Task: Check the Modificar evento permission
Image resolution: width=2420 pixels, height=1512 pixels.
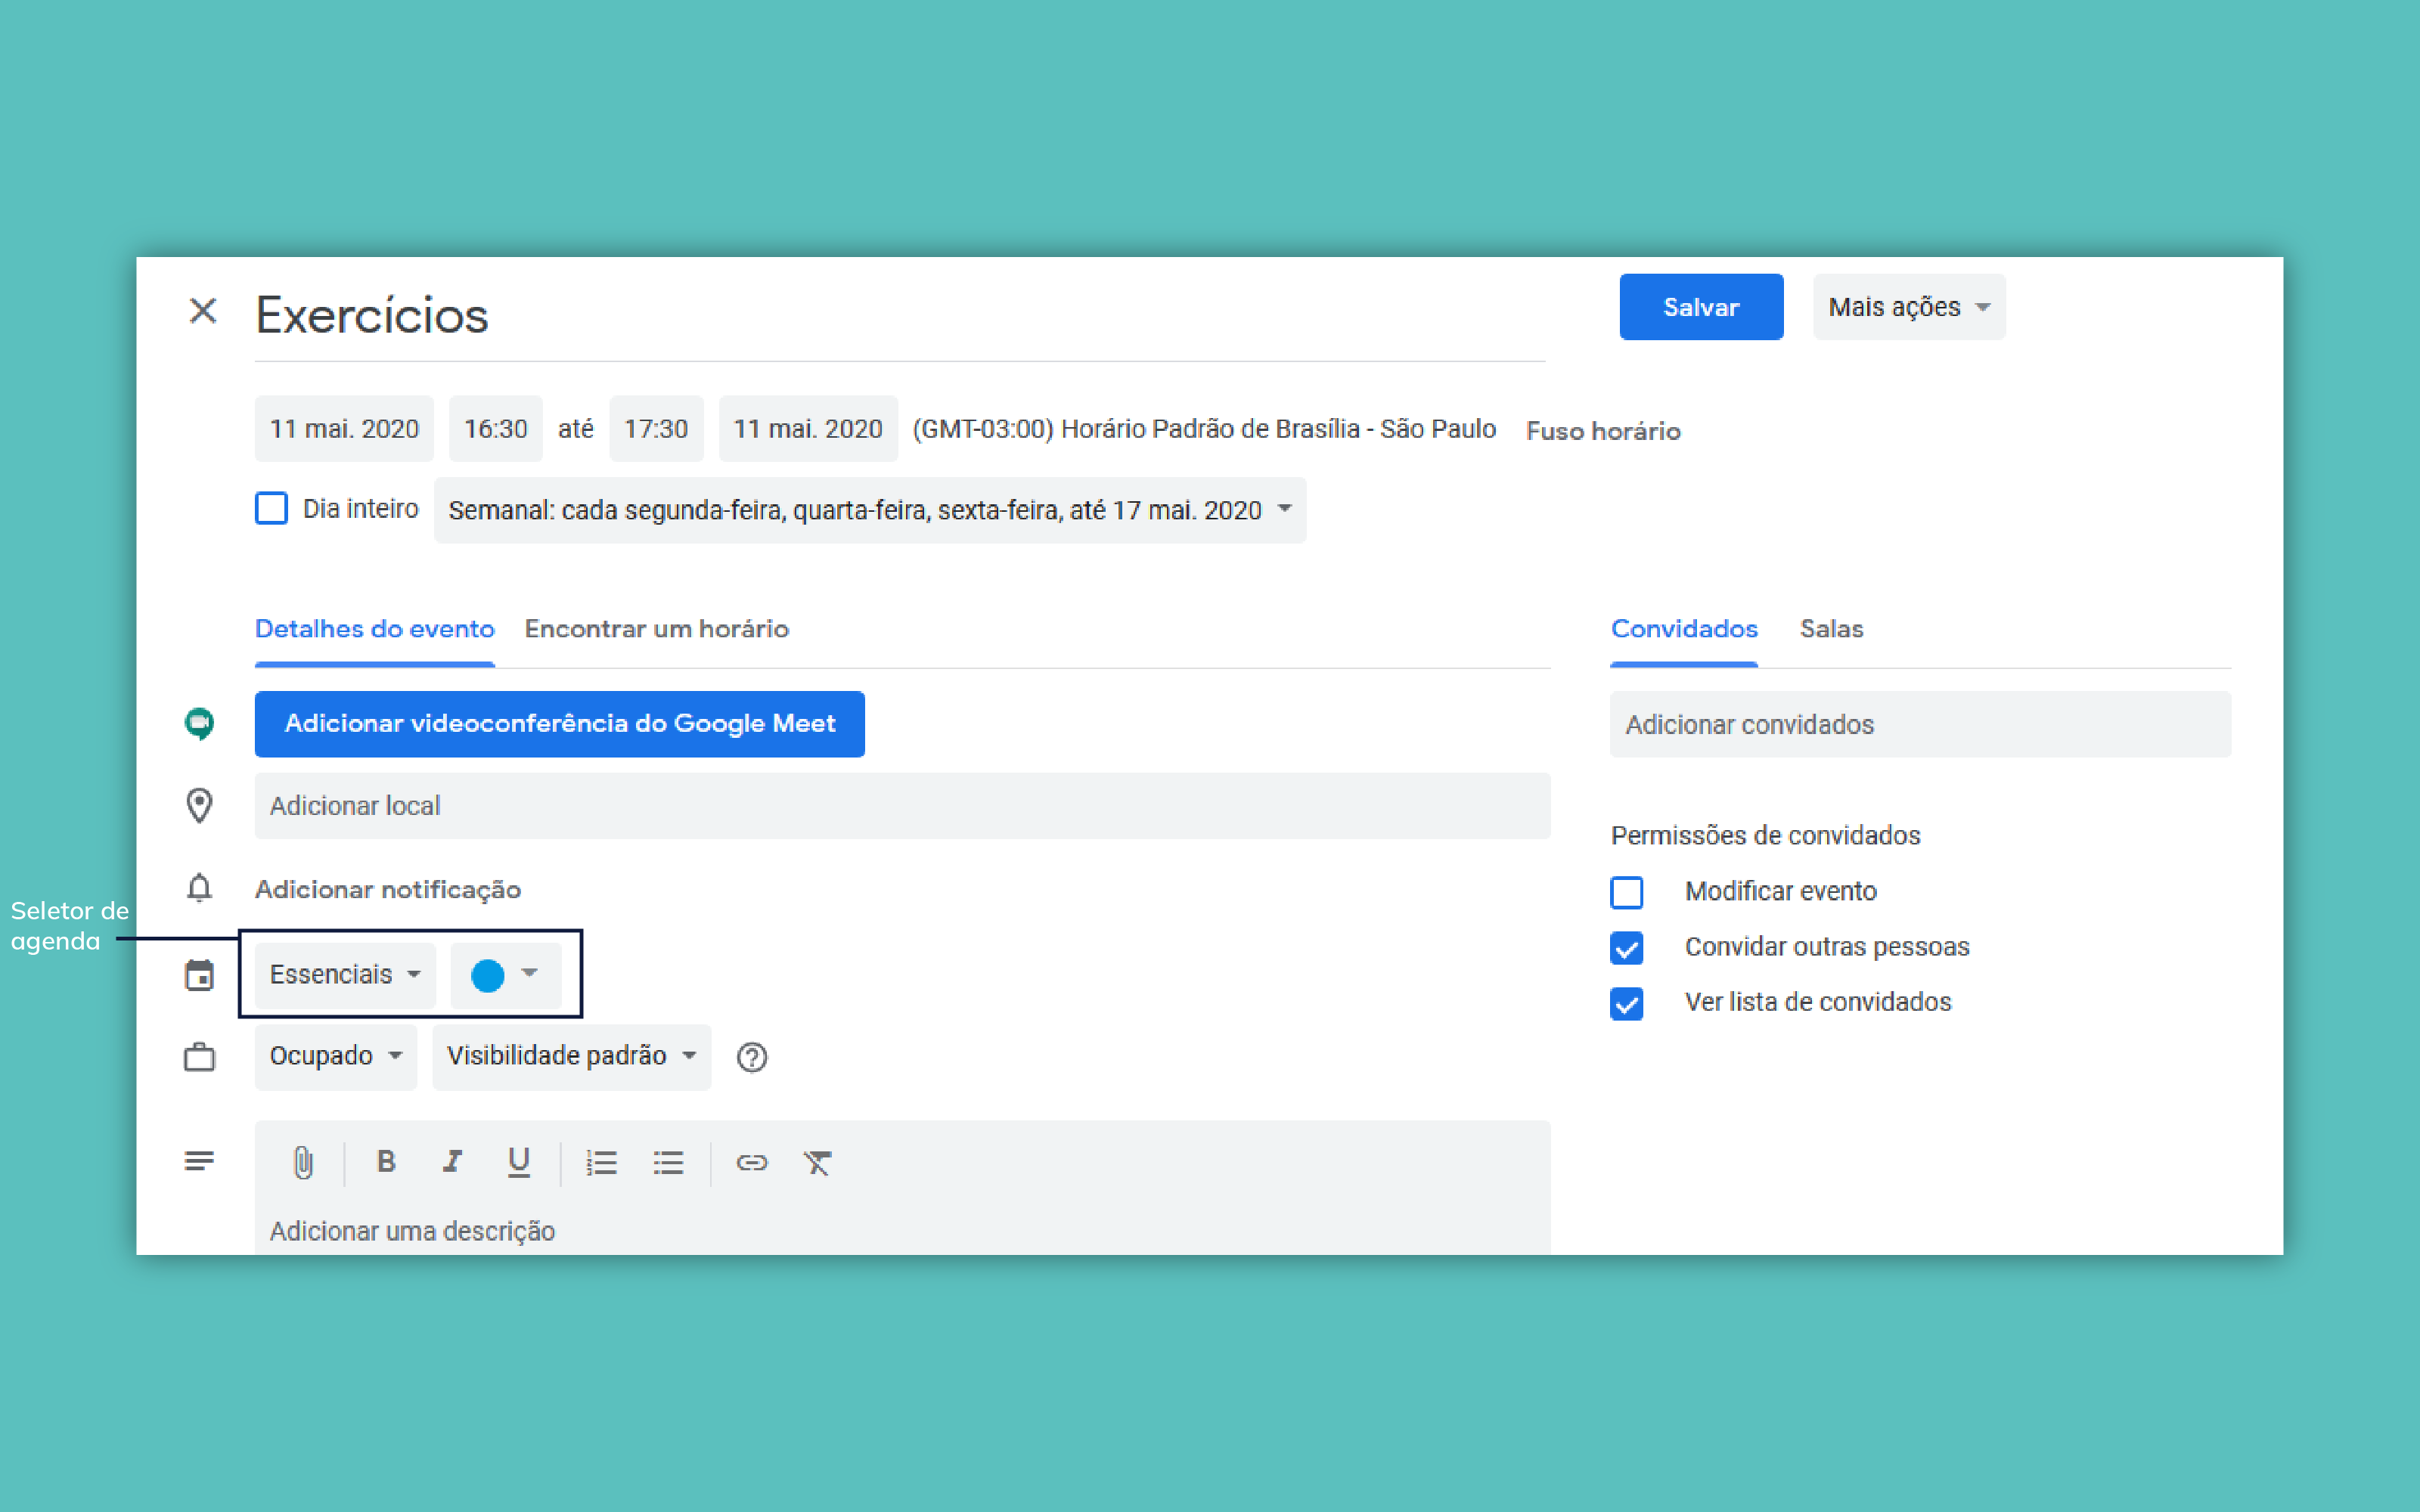Action: [x=1627, y=892]
